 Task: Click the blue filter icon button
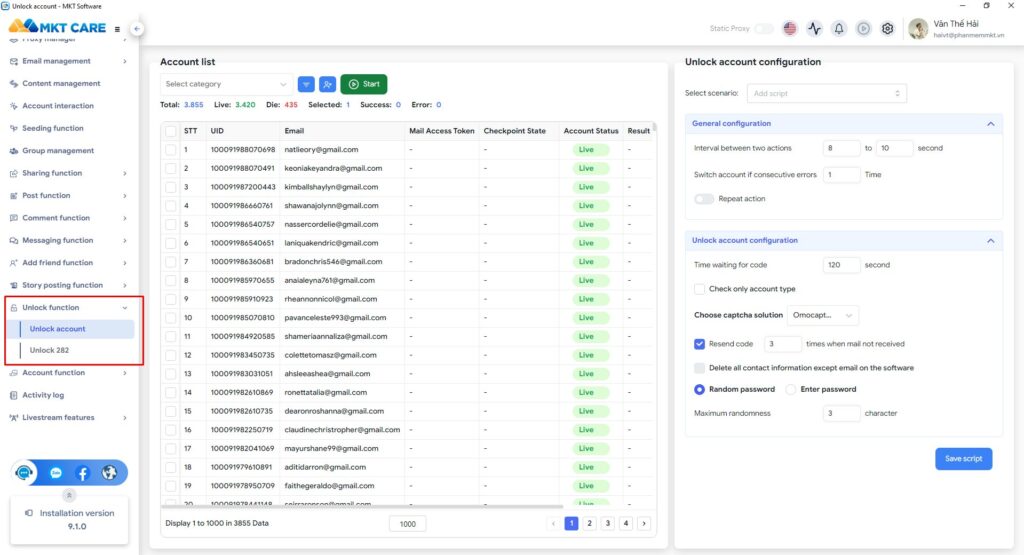306,84
